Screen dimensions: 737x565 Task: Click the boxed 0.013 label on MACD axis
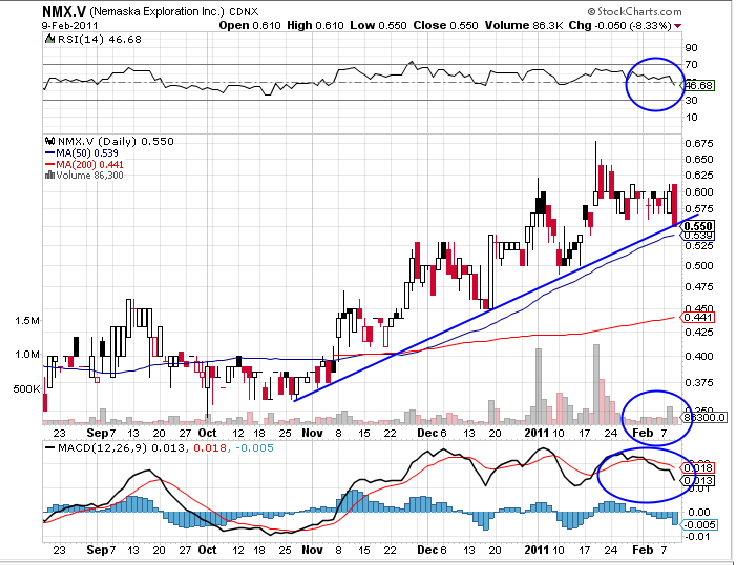(x=699, y=481)
